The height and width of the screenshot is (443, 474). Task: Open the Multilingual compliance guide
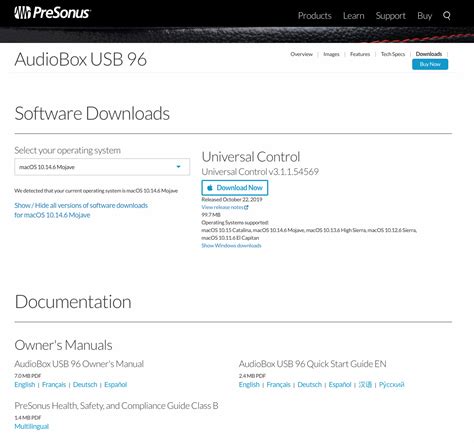click(x=32, y=426)
